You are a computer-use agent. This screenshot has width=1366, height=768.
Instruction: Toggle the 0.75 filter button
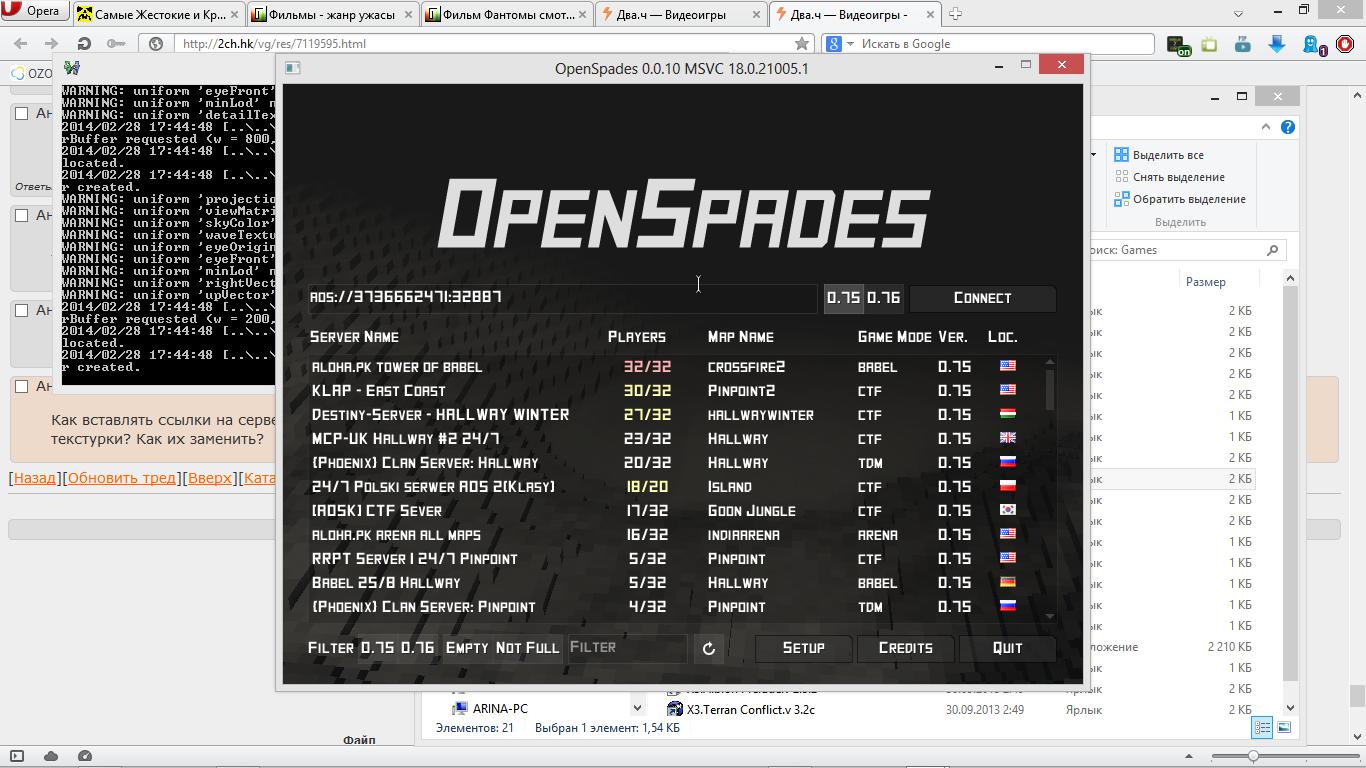(x=377, y=648)
